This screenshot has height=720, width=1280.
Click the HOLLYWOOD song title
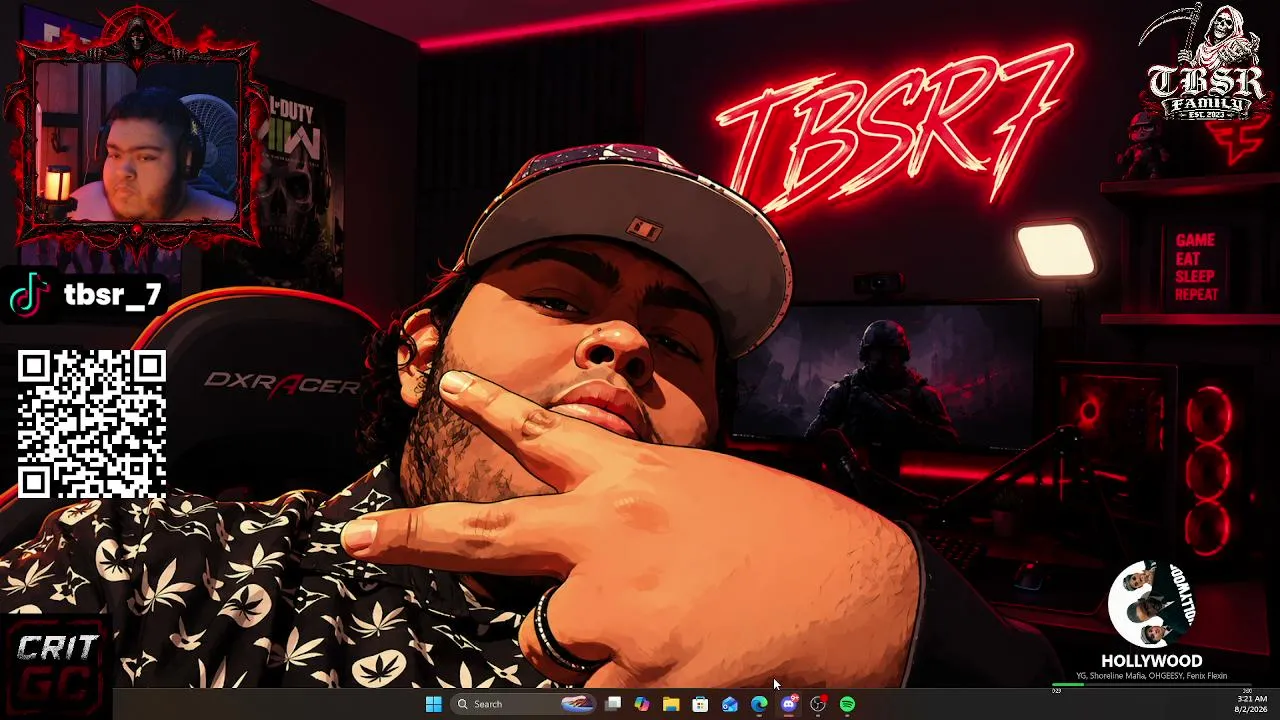coord(1152,661)
